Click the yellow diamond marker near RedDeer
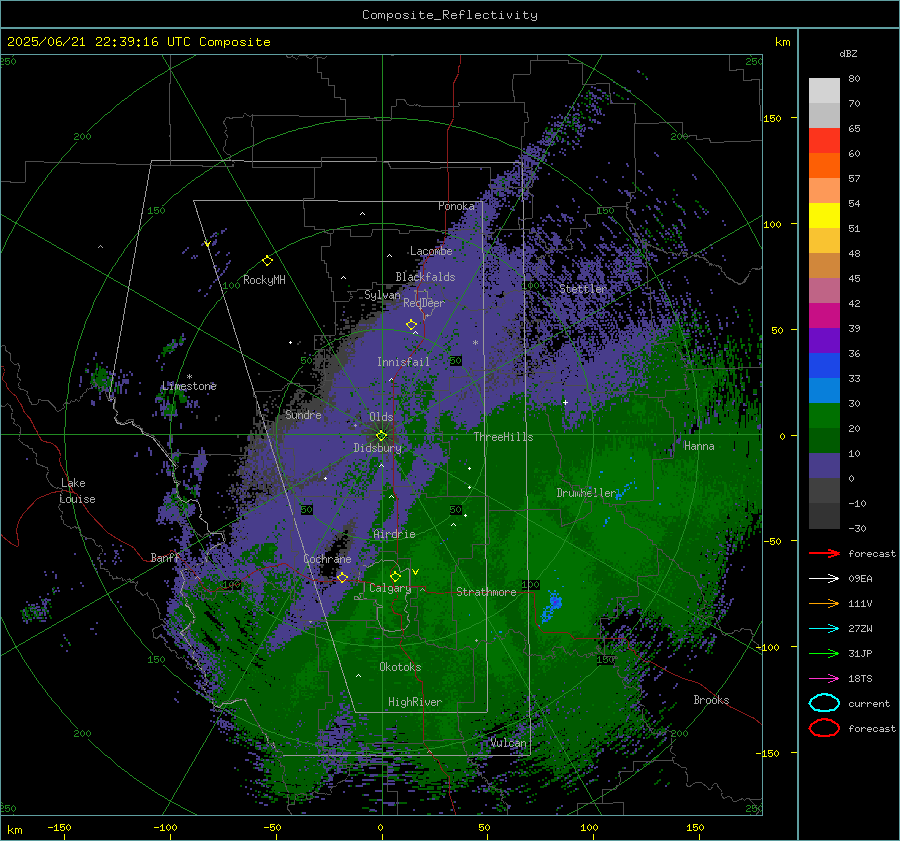900x841 pixels. (x=411, y=325)
